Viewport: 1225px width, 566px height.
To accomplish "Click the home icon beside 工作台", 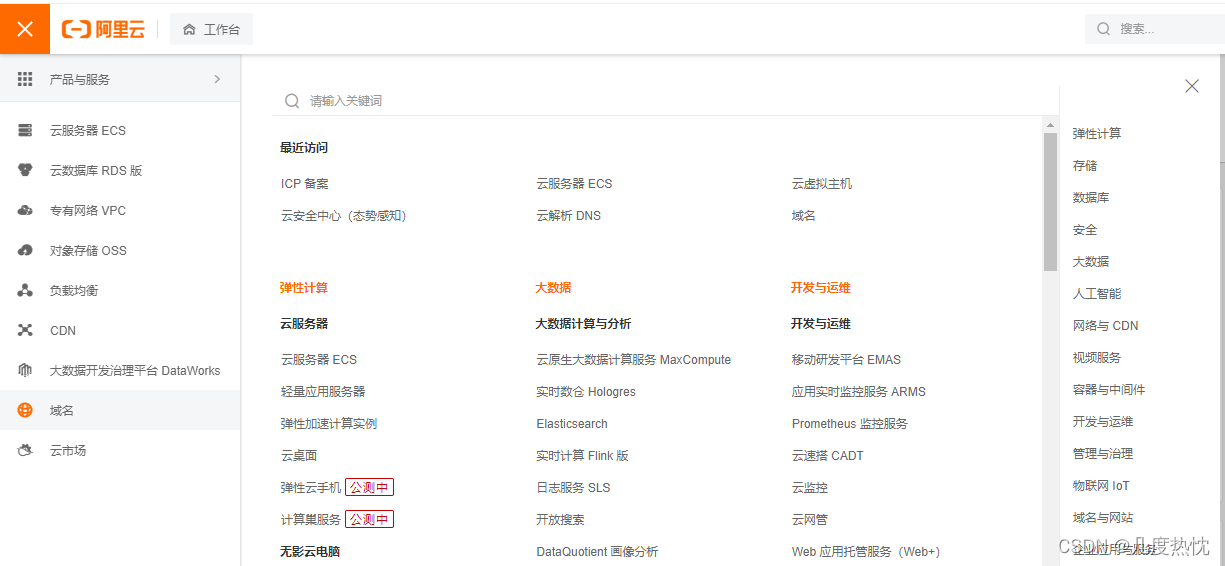I will [189, 30].
